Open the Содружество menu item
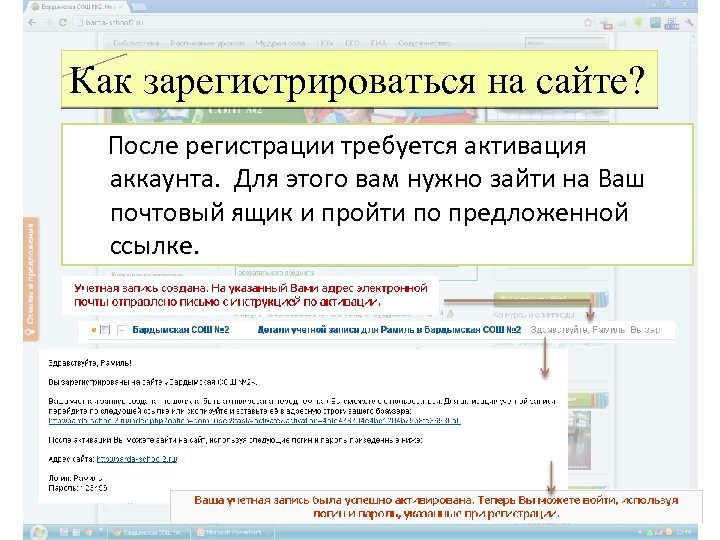The width and height of the screenshot is (720, 540). tap(424, 43)
